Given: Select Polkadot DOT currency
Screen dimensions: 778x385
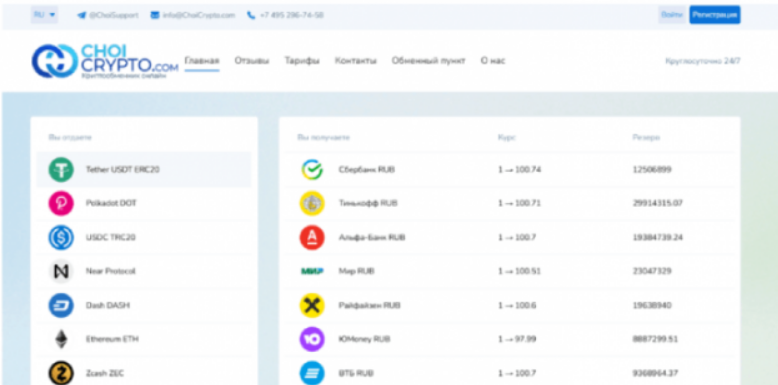Looking at the screenshot, I should [x=144, y=203].
